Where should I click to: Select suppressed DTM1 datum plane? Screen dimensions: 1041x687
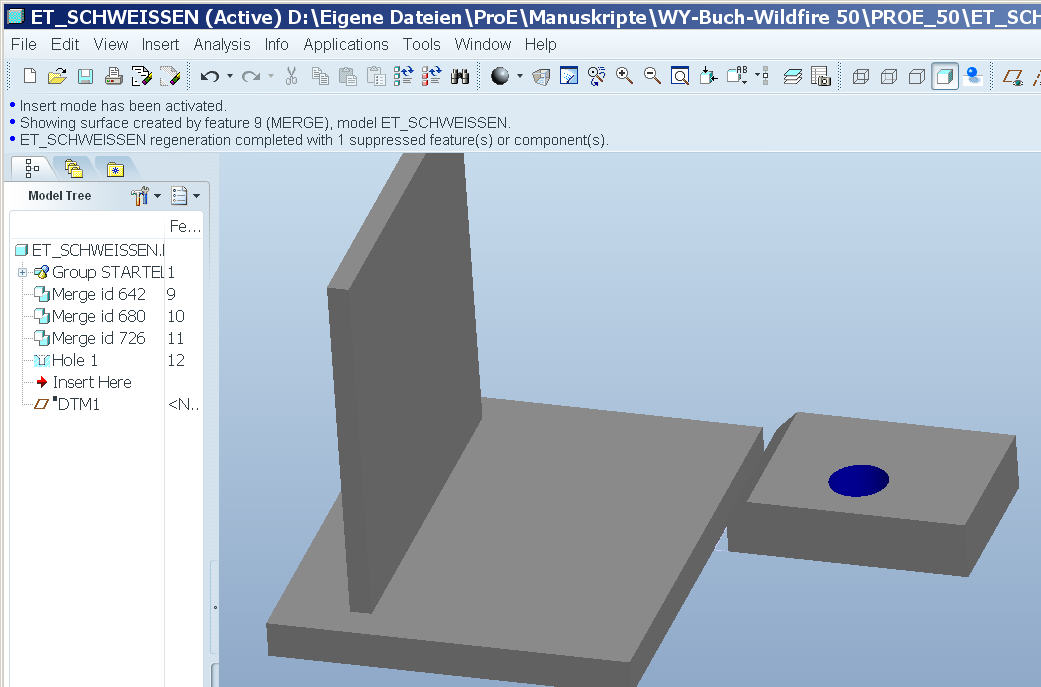[x=67, y=404]
